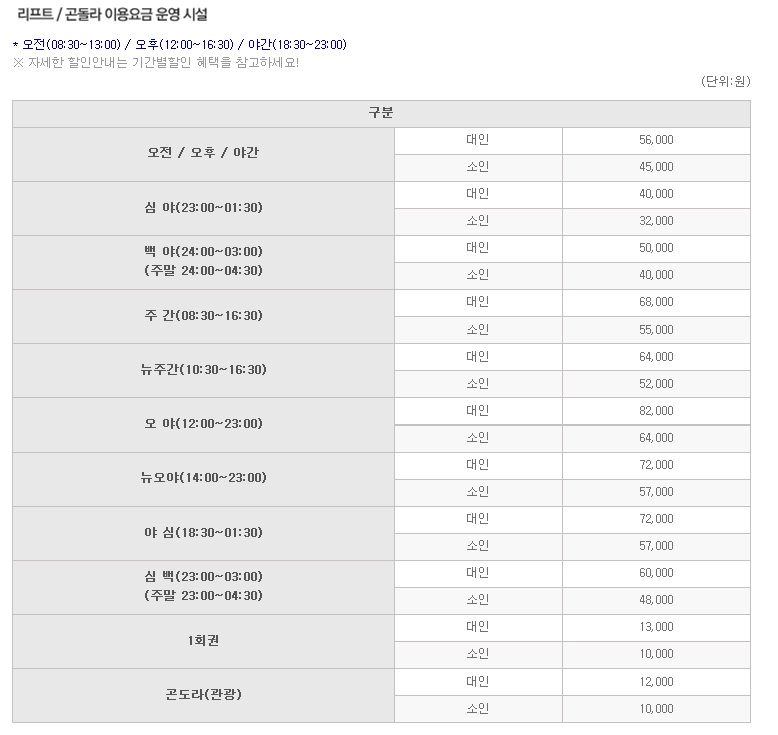Select the 심야(23:00~01:30) row label
Image resolution: width=778 pixels, height=735 pixels.
203,208
